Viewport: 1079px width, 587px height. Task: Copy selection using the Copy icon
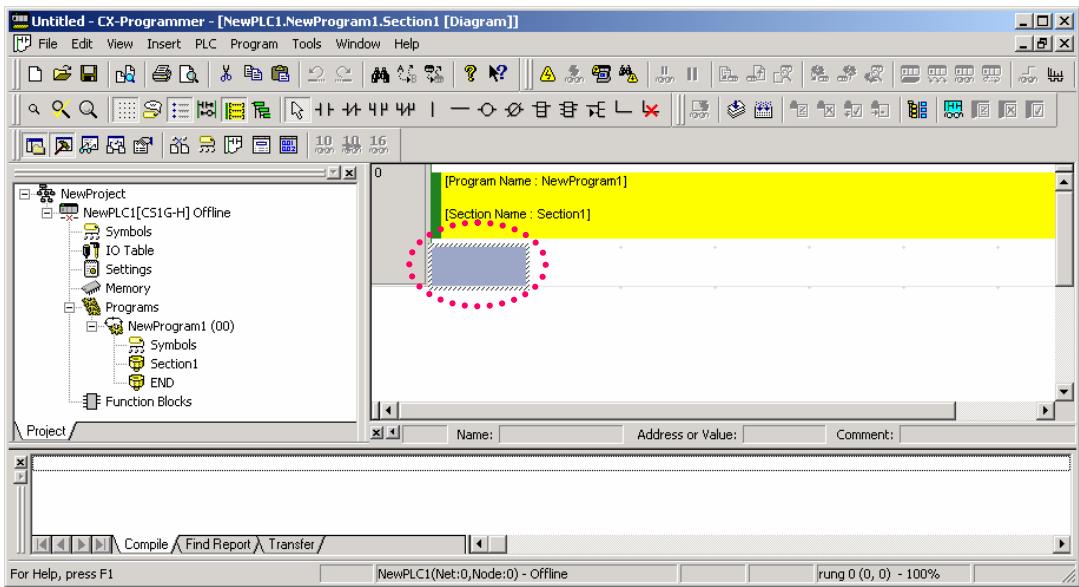[253, 74]
